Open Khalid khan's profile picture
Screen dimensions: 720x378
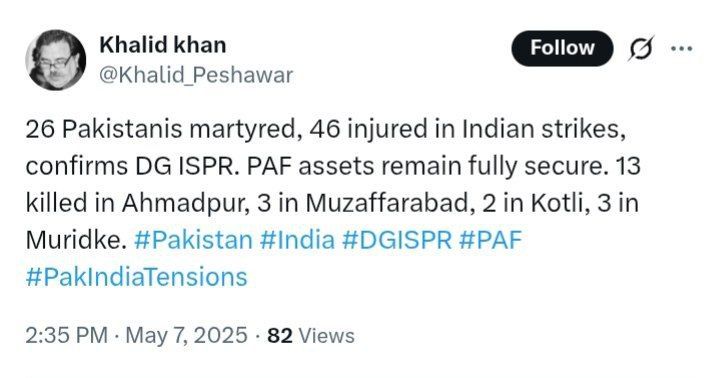(x=56, y=60)
